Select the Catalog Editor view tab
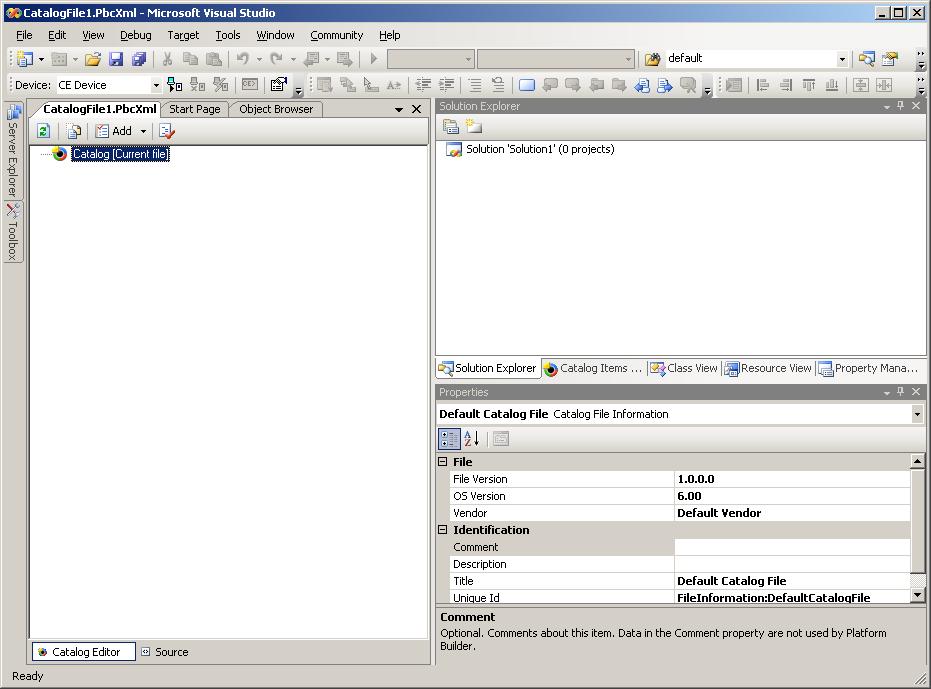This screenshot has width=931, height=689. [84, 652]
